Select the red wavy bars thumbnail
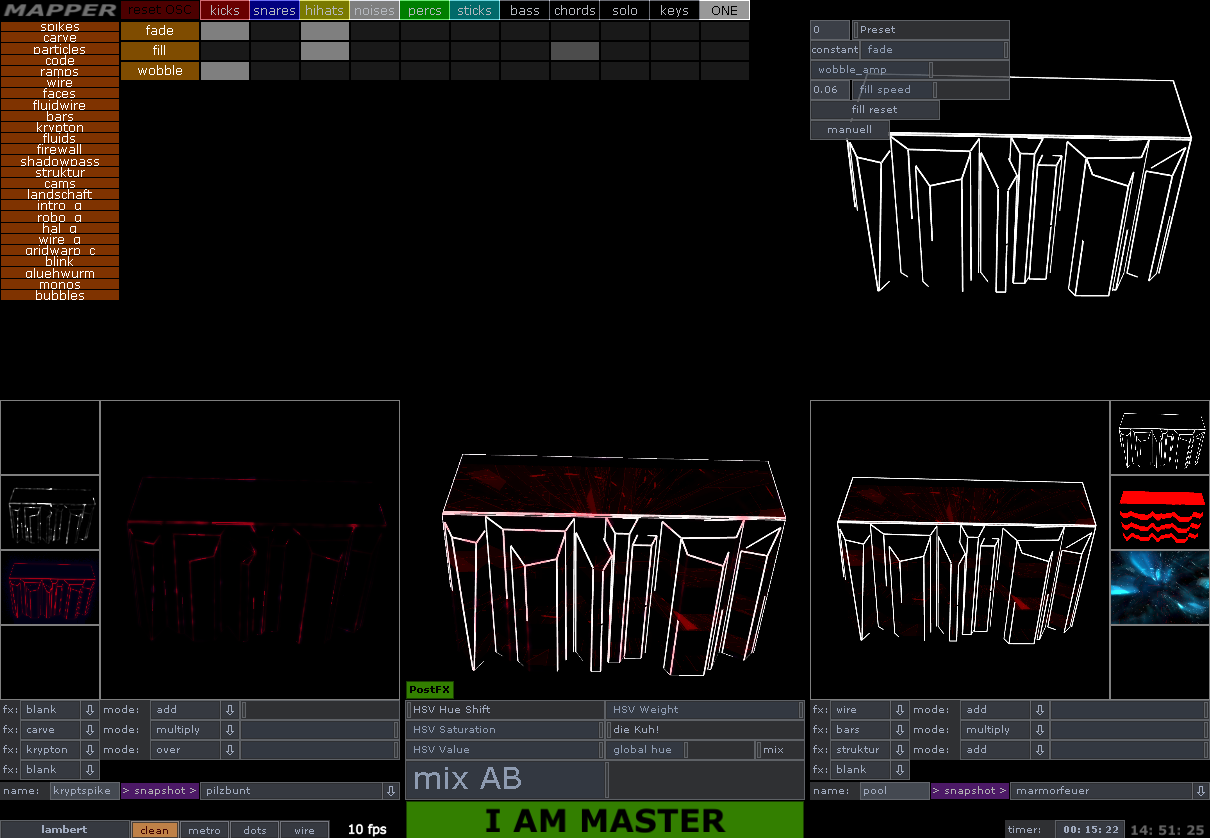This screenshot has width=1210, height=838. click(x=1160, y=512)
